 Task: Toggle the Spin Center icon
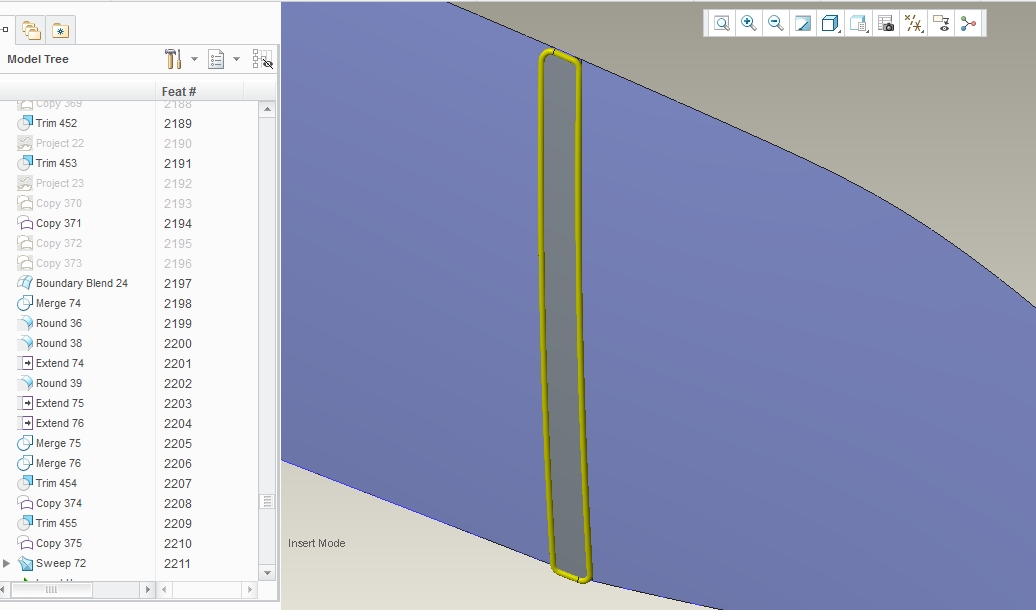point(969,24)
